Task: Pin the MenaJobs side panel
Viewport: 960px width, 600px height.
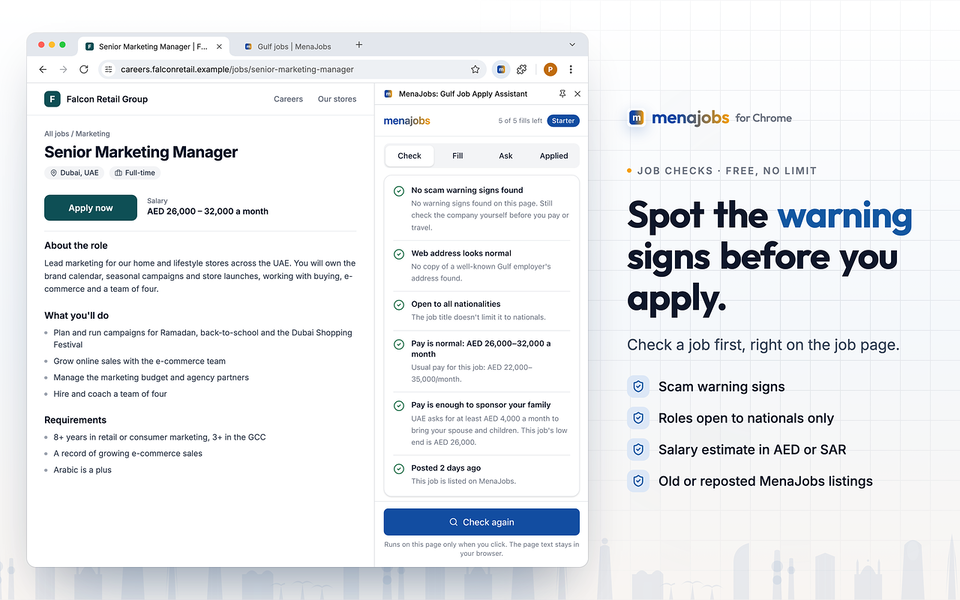Action: (562, 94)
